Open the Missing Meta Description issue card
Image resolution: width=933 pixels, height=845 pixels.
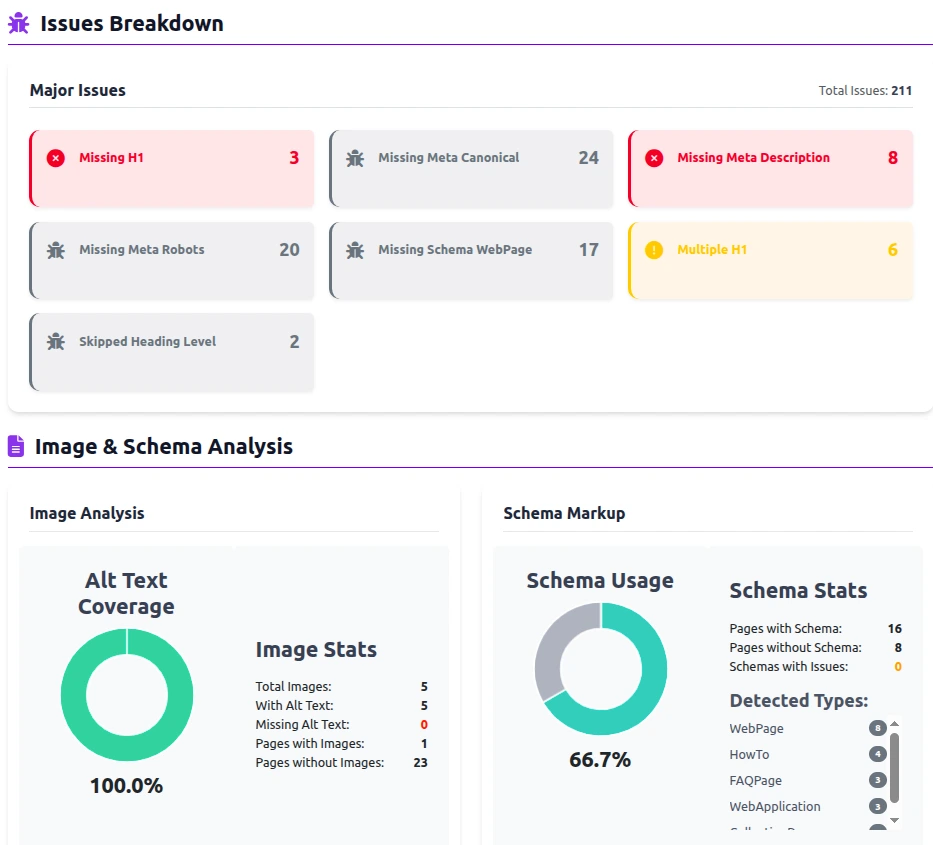[770, 168]
